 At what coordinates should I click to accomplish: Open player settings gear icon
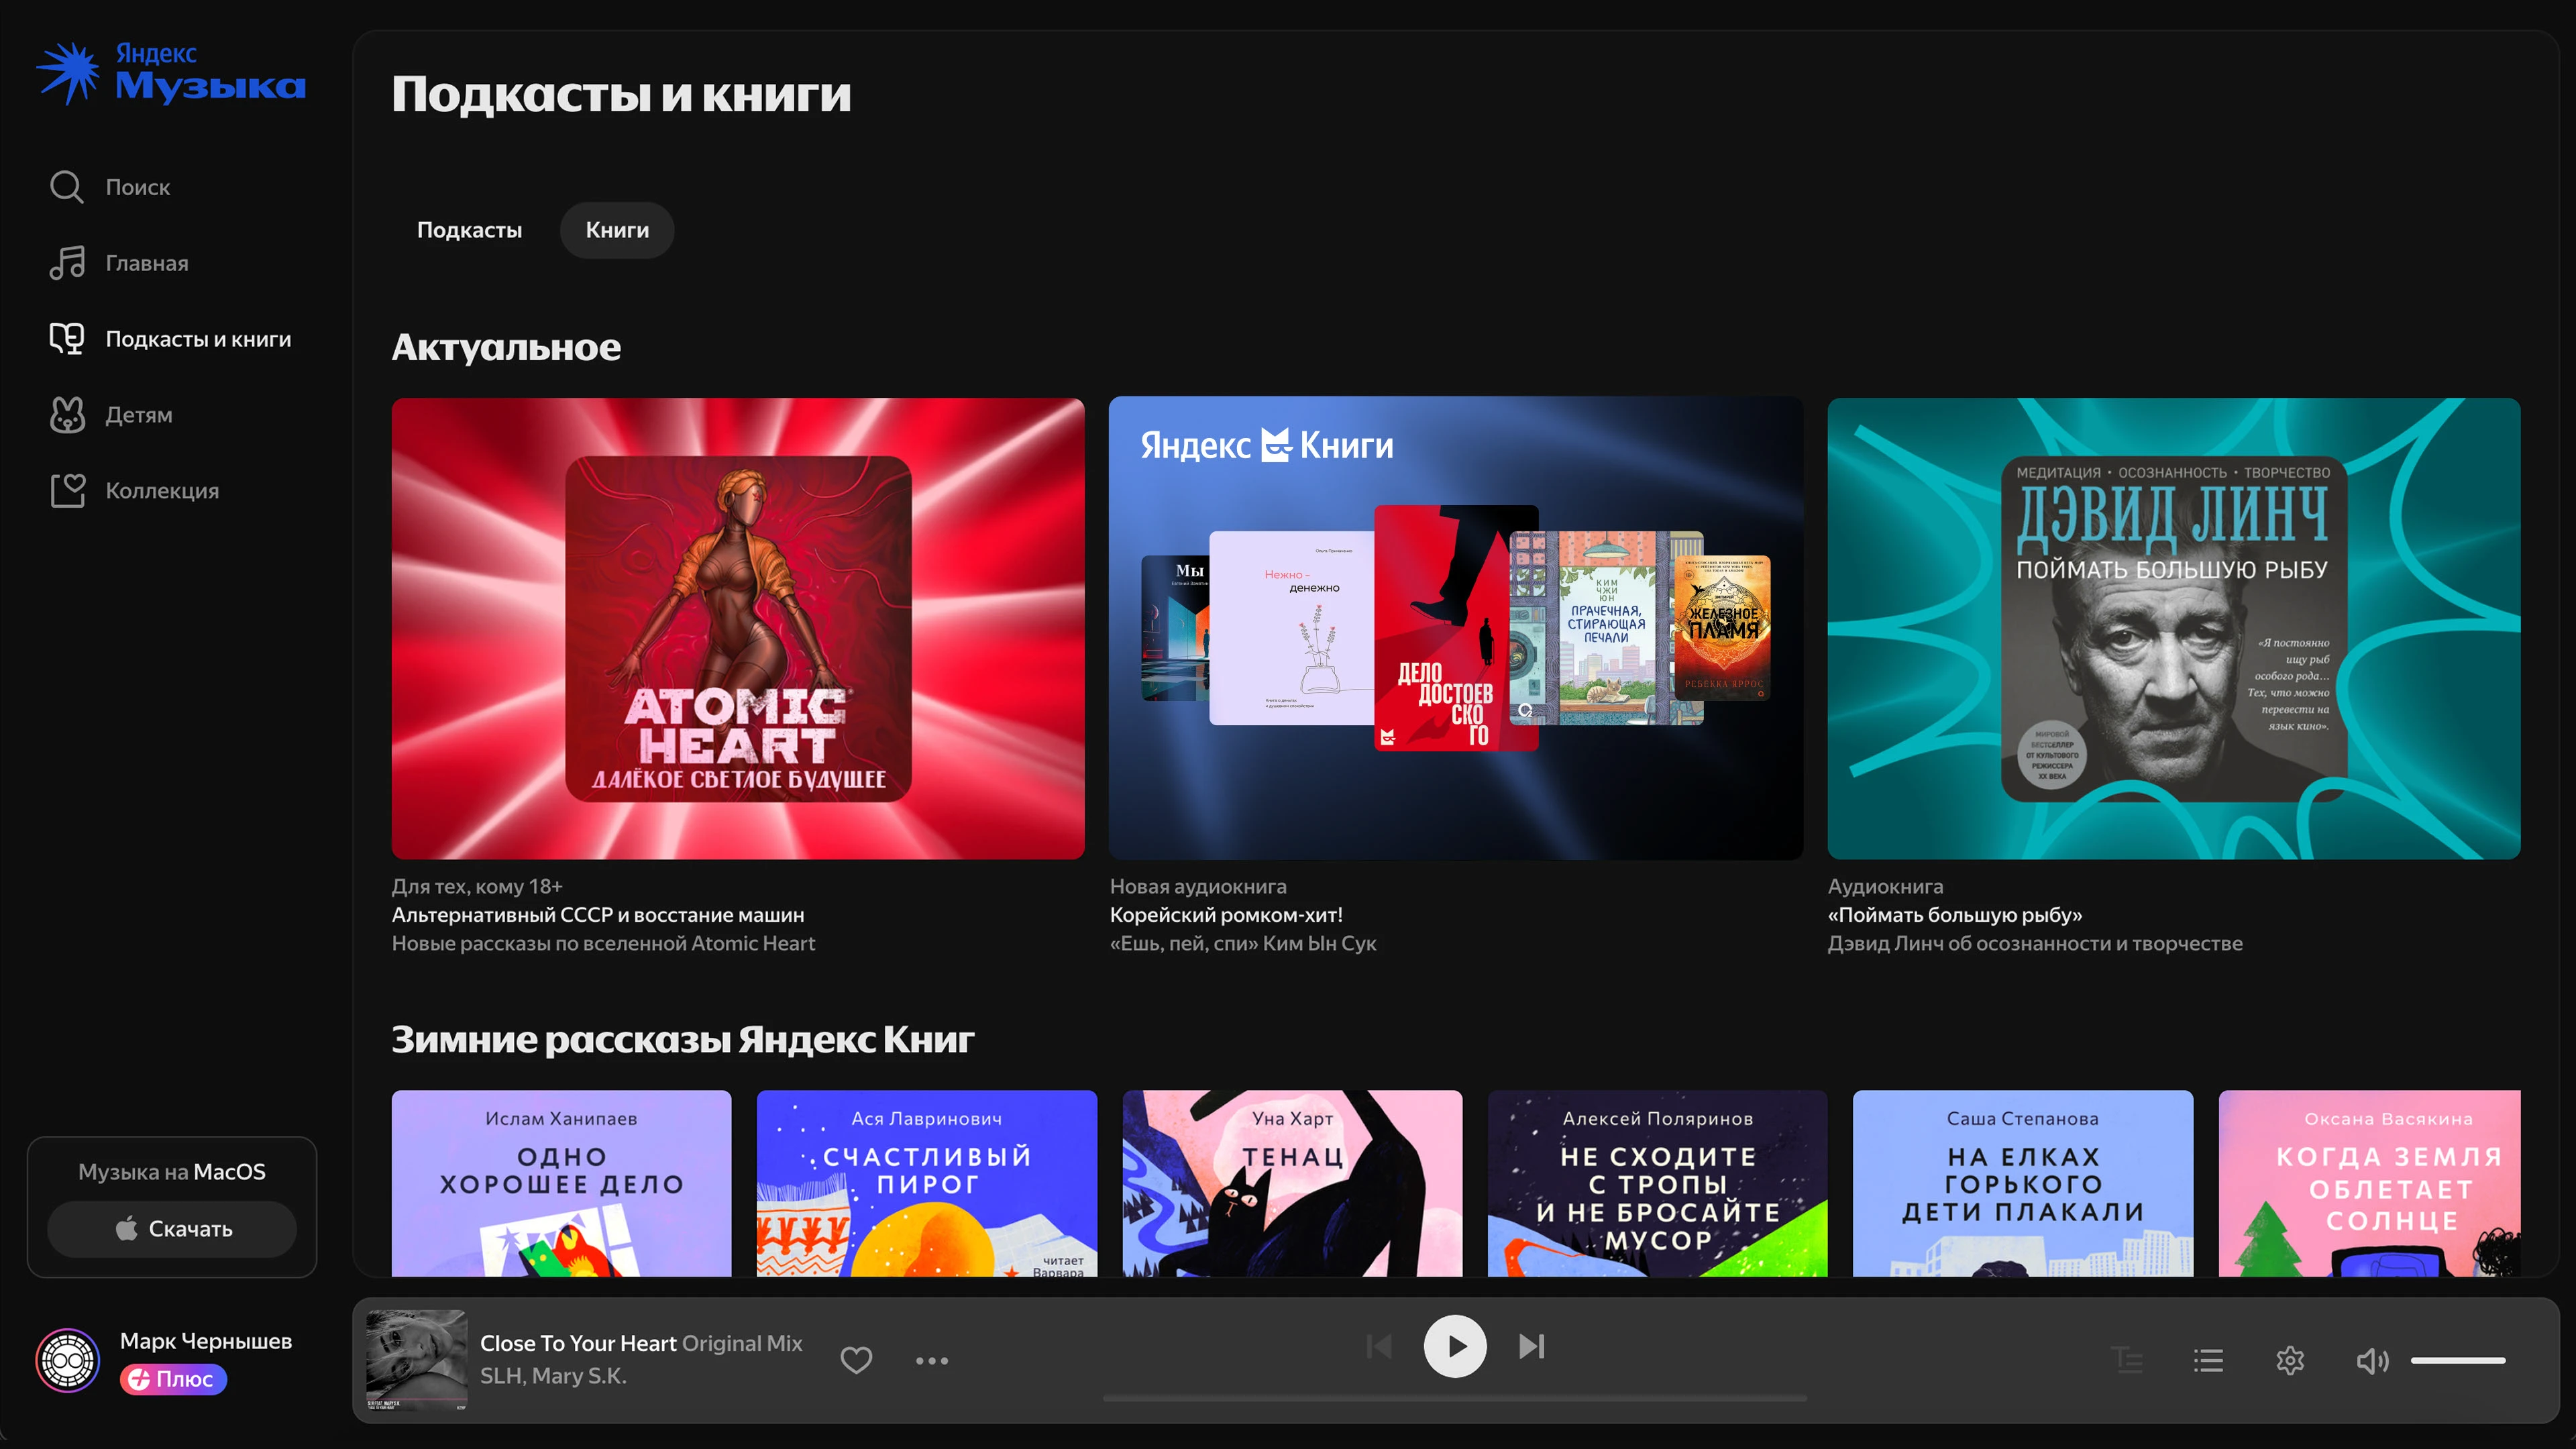pos(2290,1360)
